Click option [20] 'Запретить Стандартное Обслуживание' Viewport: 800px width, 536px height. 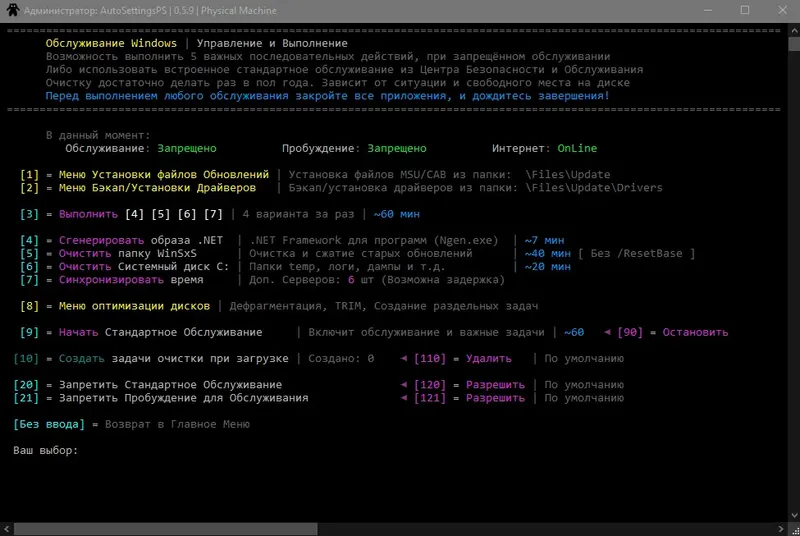[147, 385]
